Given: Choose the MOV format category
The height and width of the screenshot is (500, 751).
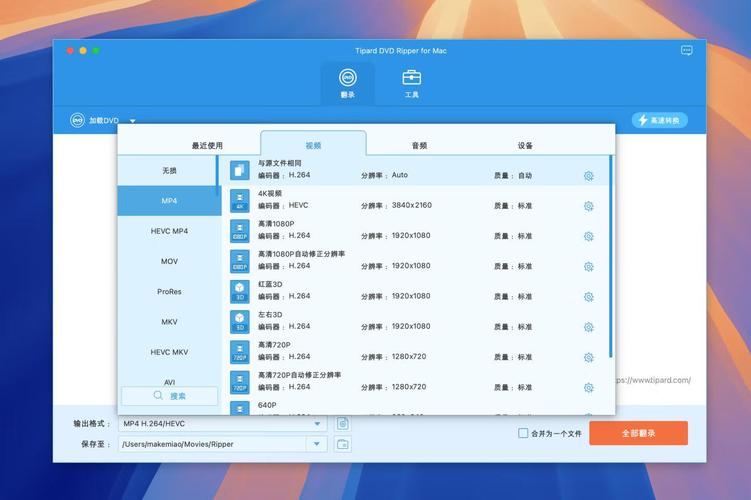Looking at the screenshot, I should coord(169,261).
